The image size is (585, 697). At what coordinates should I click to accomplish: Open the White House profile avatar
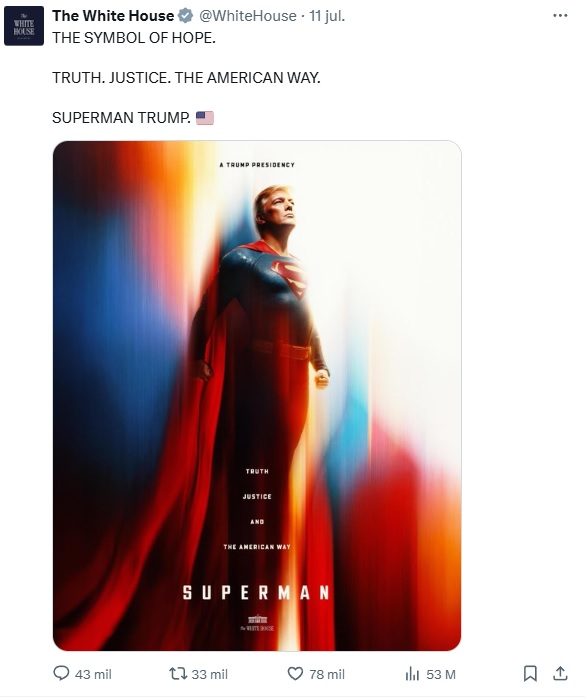(24, 26)
